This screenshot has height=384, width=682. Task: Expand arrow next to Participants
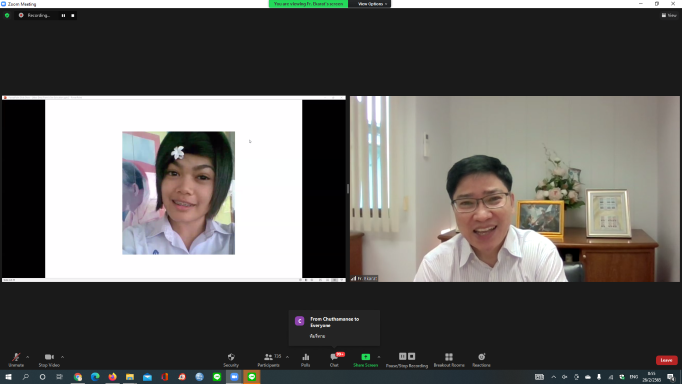pos(287,357)
